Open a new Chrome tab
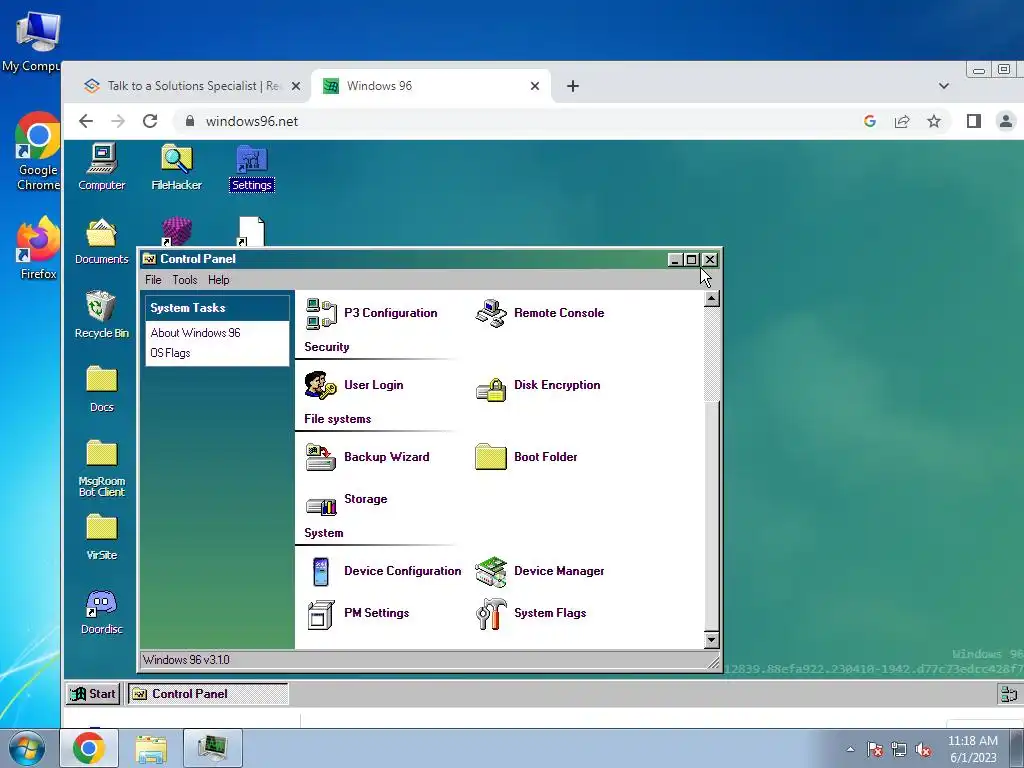The height and width of the screenshot is (768, 1024). pos(573,86)
